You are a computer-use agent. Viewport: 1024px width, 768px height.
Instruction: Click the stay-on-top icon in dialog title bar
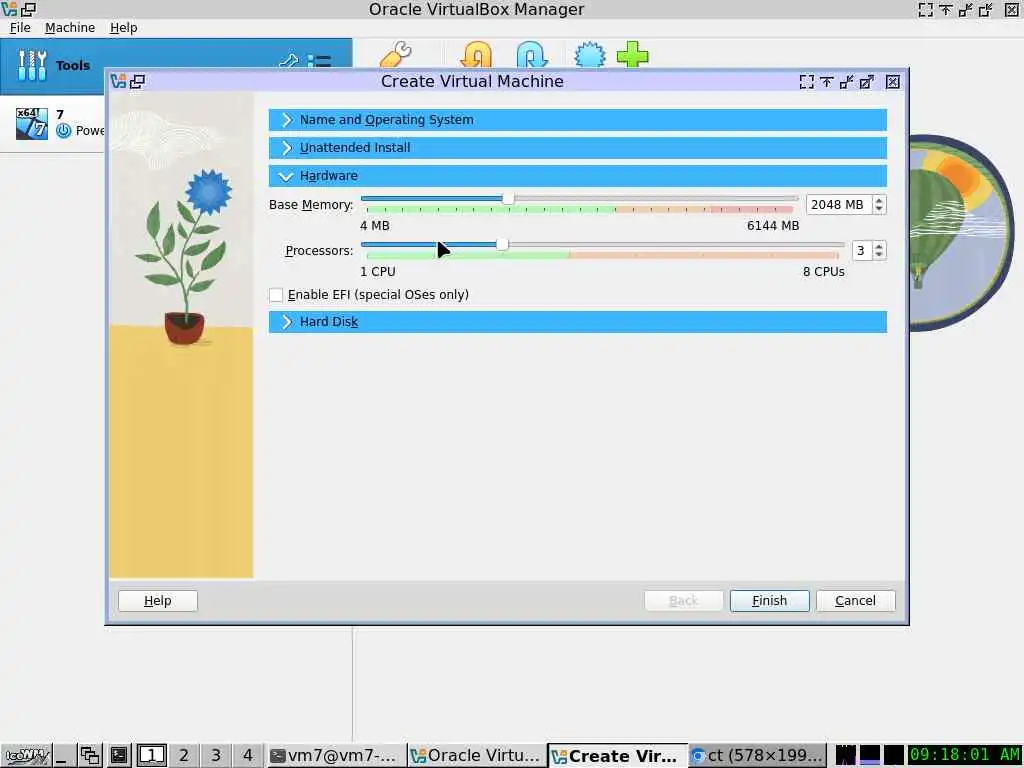pos(827,82)
